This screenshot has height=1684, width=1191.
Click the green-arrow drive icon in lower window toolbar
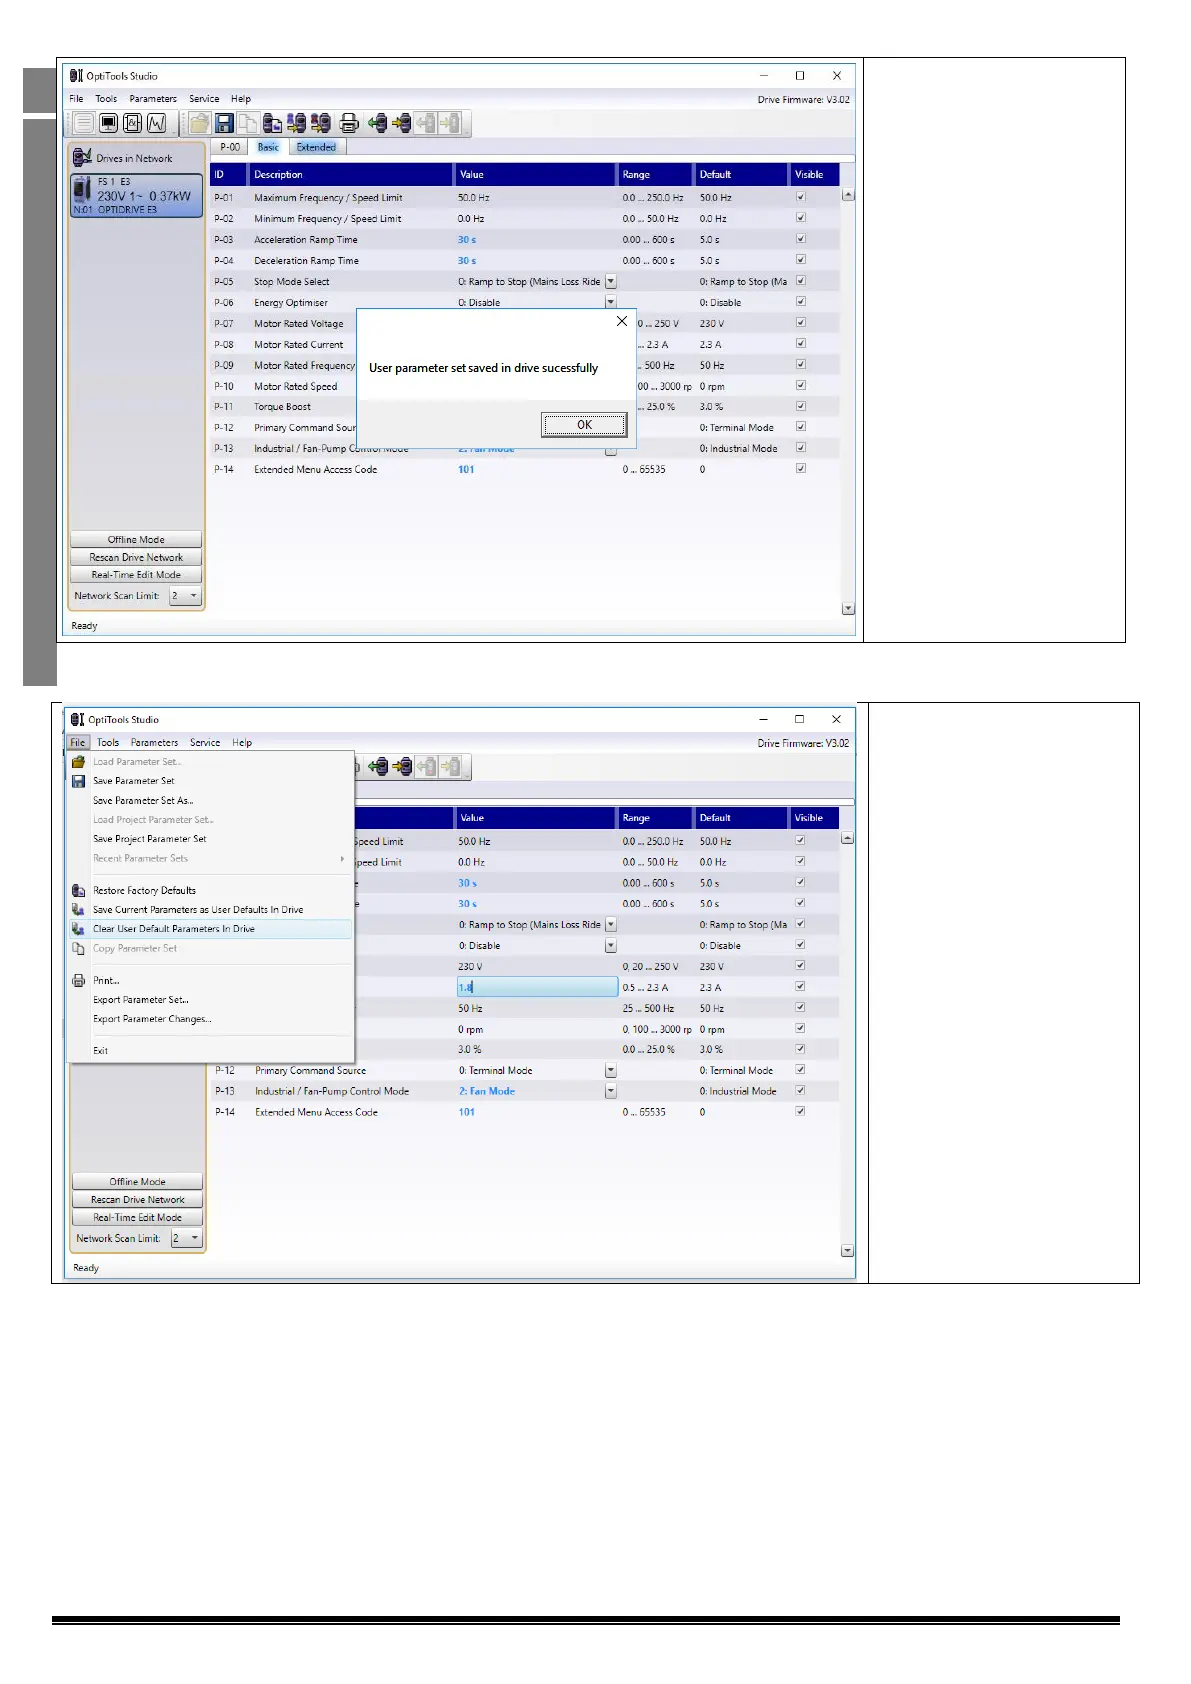click(378, 767)
